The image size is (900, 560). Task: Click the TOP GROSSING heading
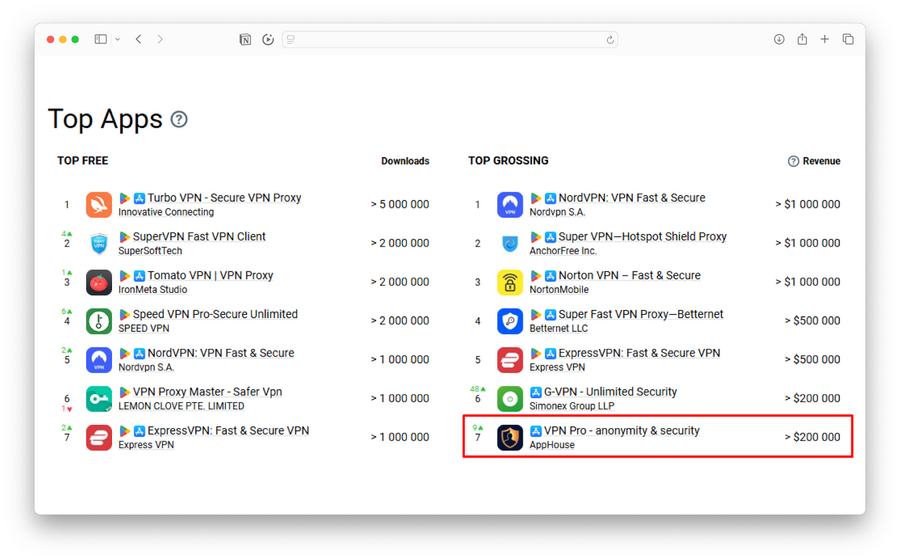click(508, 161)
